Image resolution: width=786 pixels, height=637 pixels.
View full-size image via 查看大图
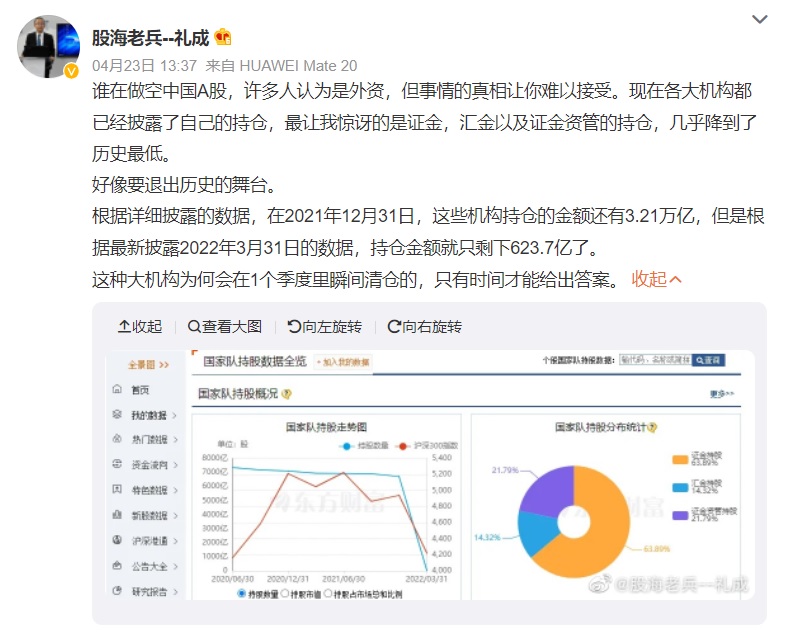(225, 327)
